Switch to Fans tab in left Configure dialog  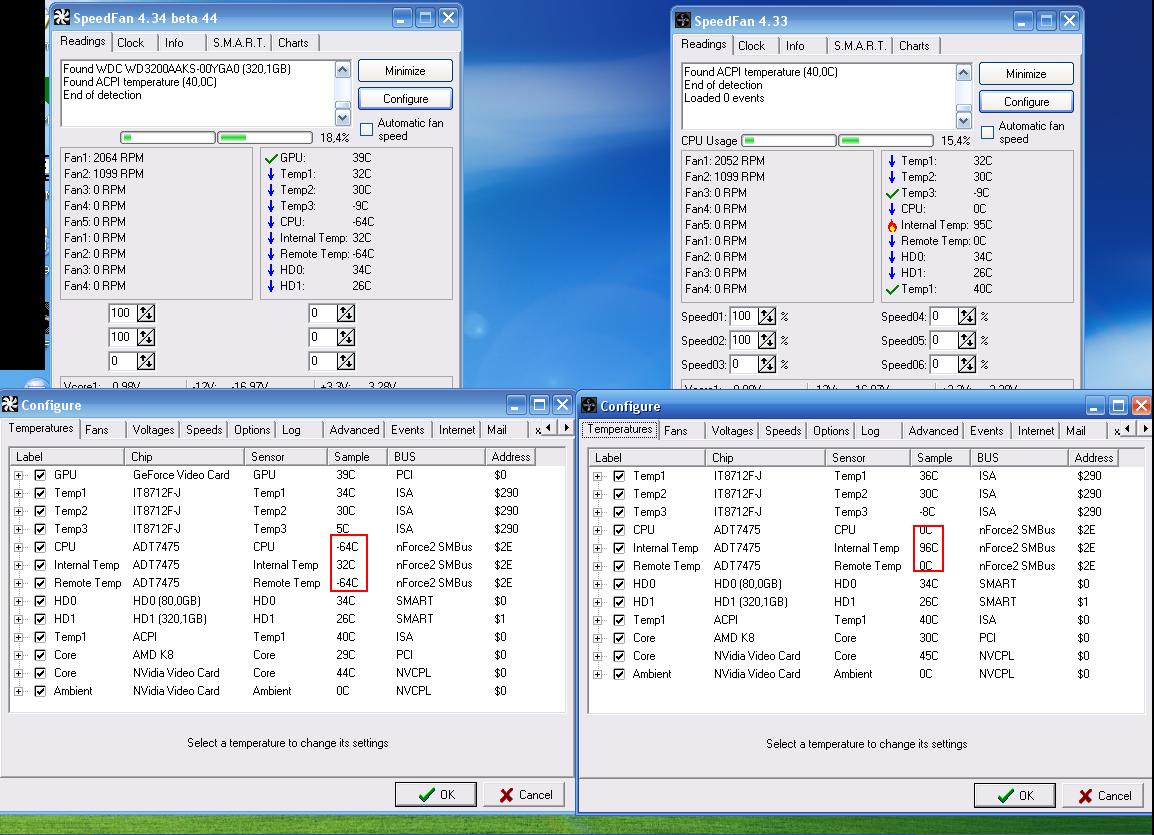tap(96, 430)
